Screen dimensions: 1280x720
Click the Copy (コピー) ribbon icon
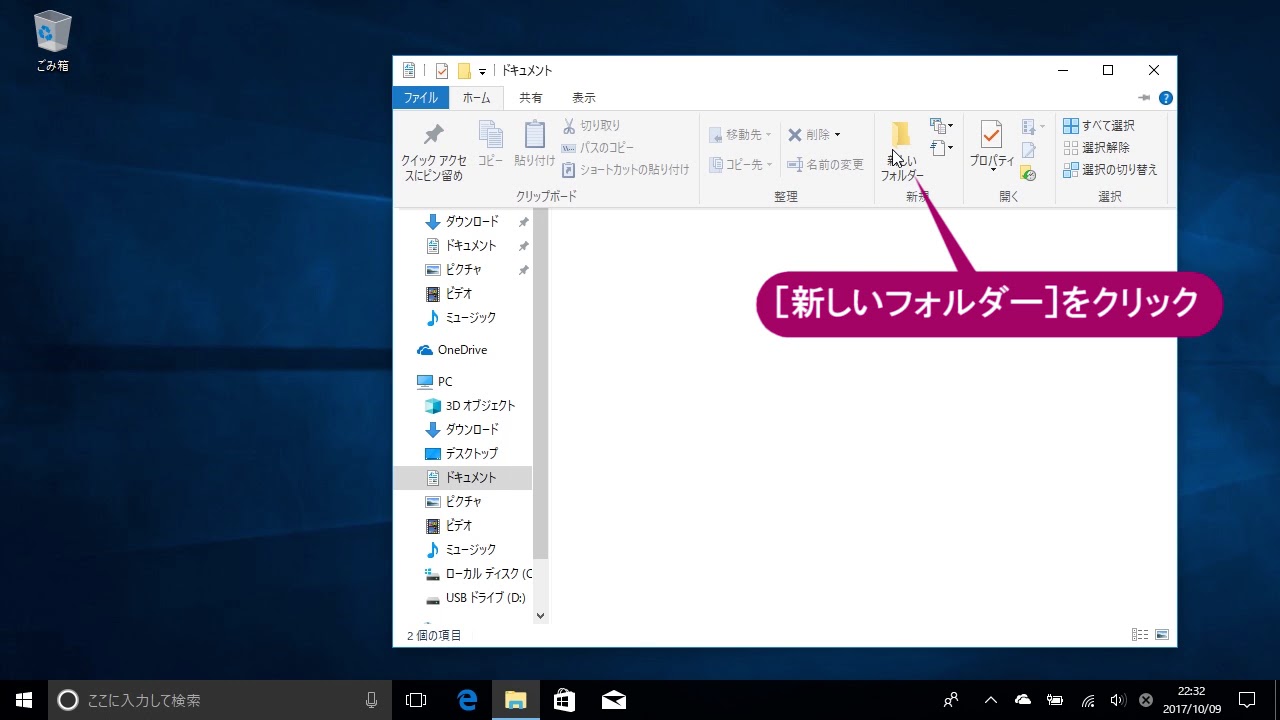[x=490, y=144]
